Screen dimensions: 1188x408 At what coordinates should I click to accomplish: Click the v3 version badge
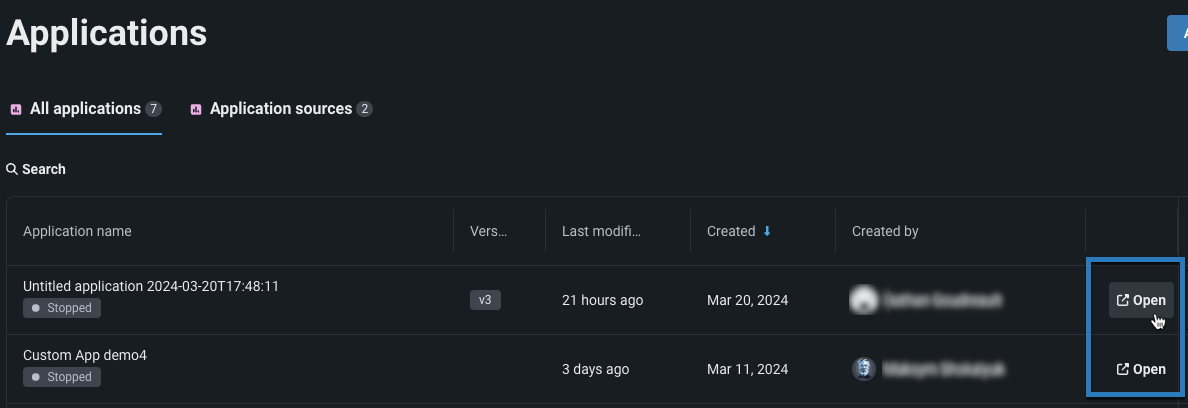point(485,300)
